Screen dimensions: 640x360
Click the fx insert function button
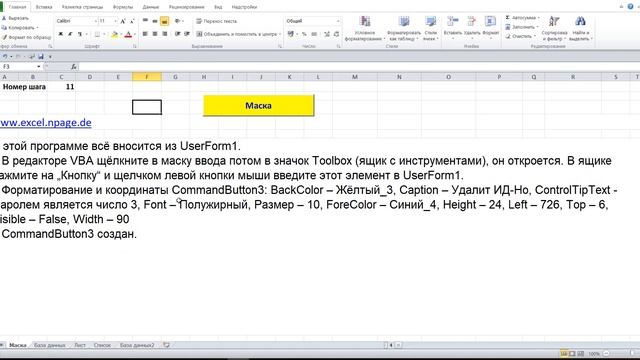click(x=73, y=67)
